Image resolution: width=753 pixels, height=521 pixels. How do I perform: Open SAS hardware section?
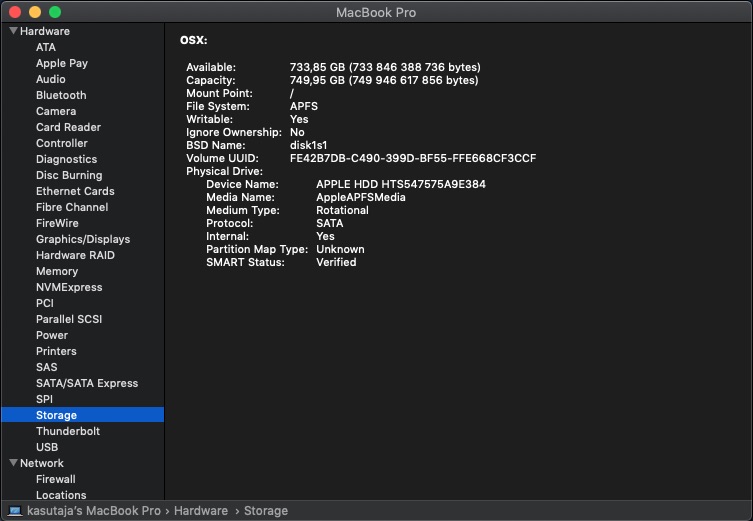point(46,367)
